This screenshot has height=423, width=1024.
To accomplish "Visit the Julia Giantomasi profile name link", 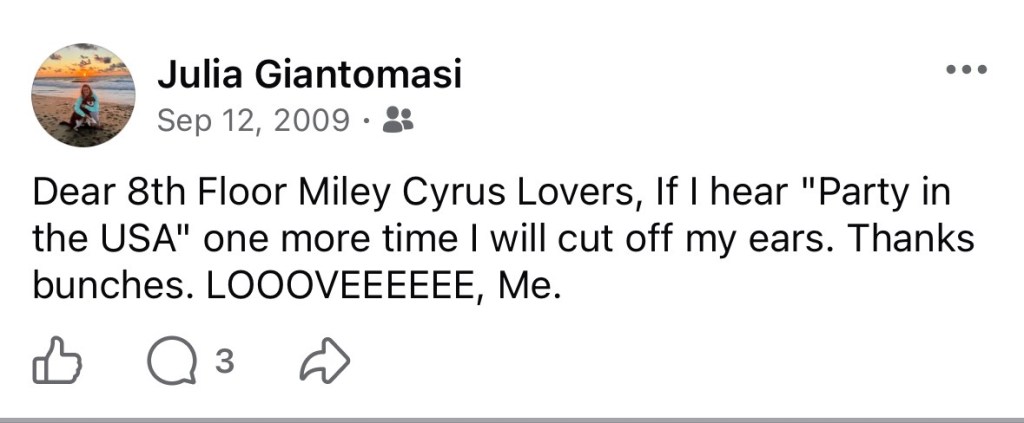I will [x=310, y=76].
